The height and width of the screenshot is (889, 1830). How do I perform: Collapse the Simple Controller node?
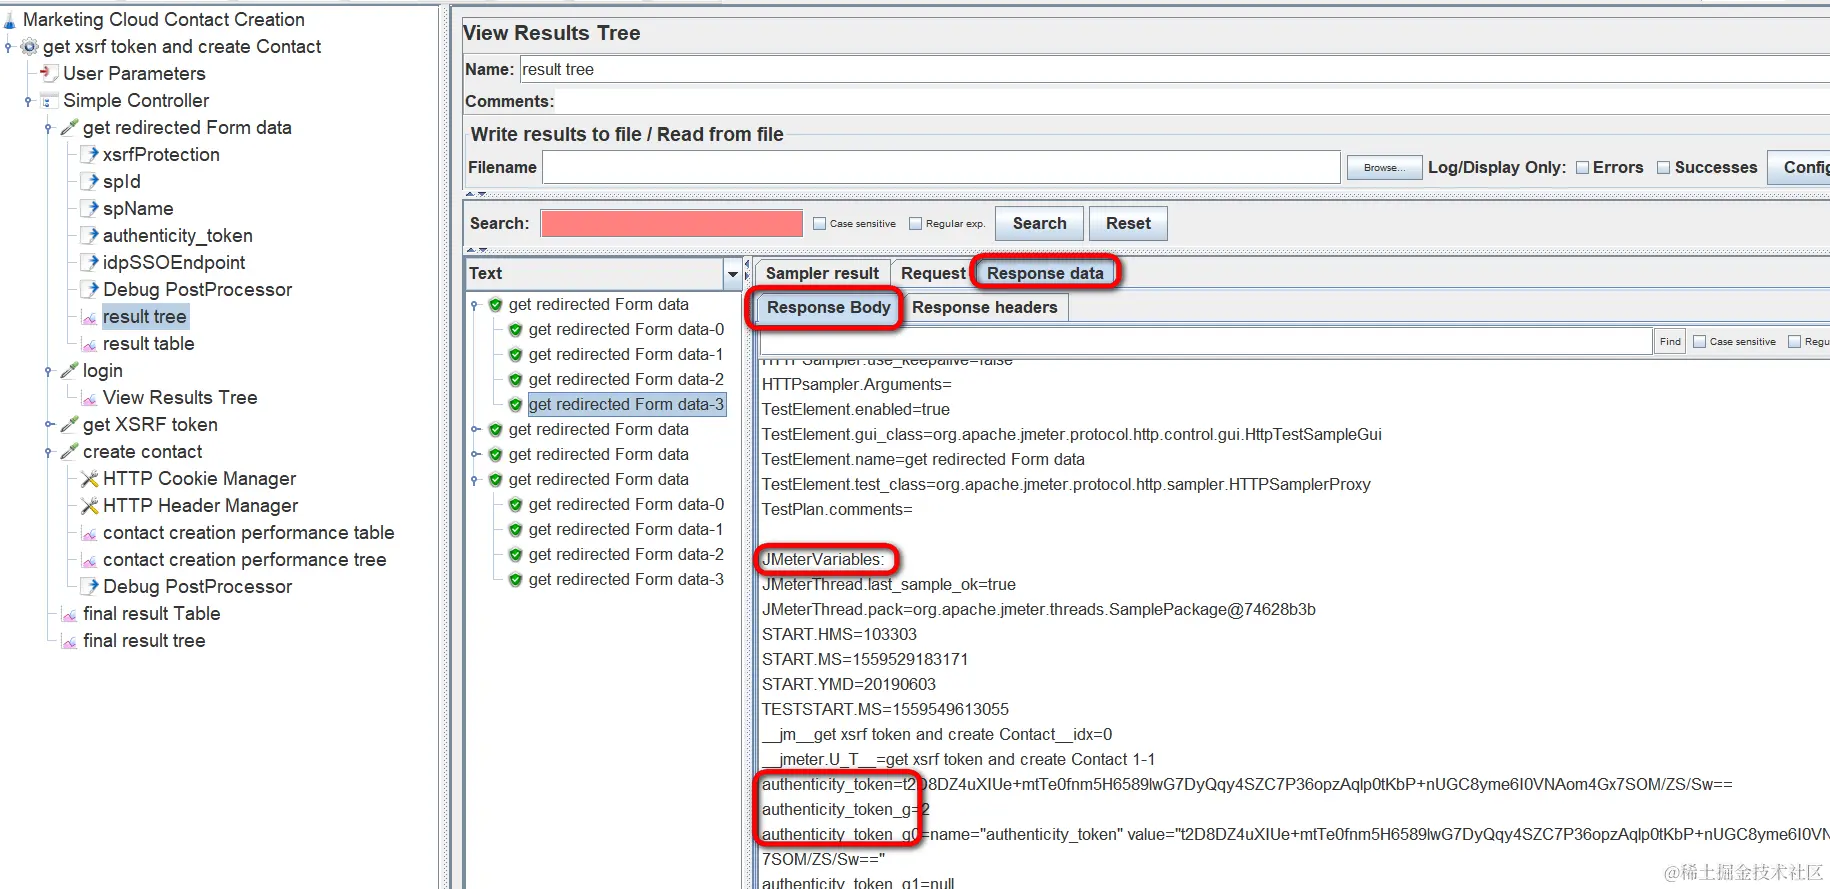click(28, 101)
